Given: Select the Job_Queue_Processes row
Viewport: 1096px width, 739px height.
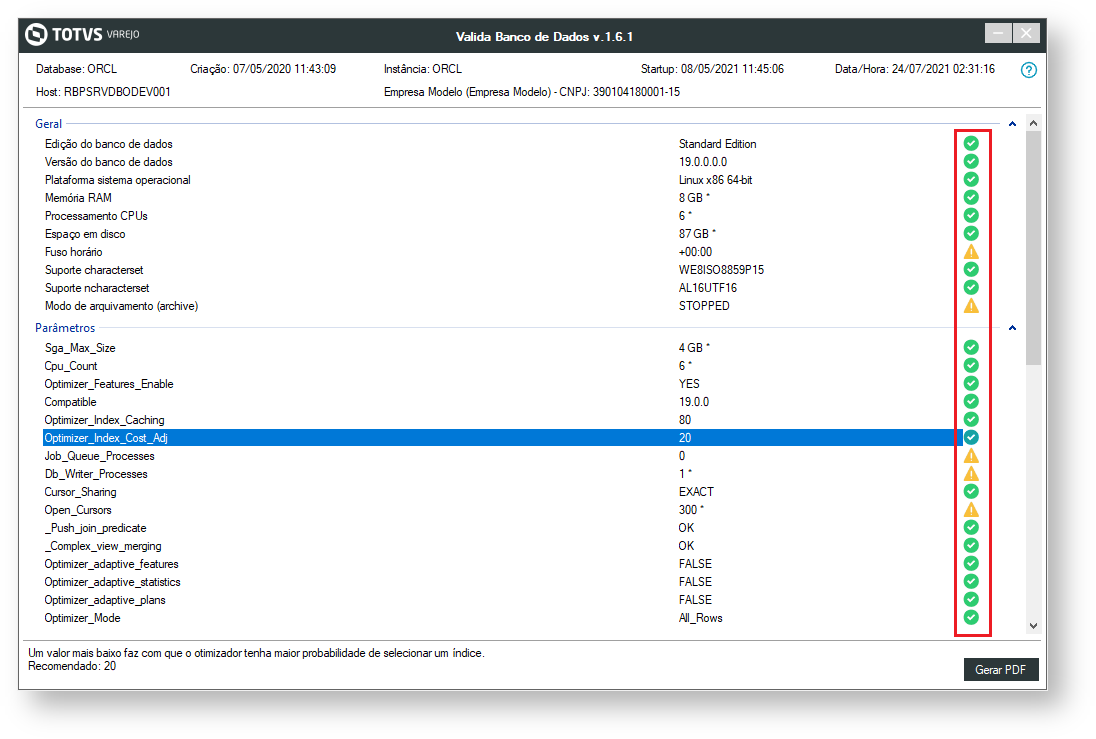Looking at the screenshot, I should (x=503, y=456).
